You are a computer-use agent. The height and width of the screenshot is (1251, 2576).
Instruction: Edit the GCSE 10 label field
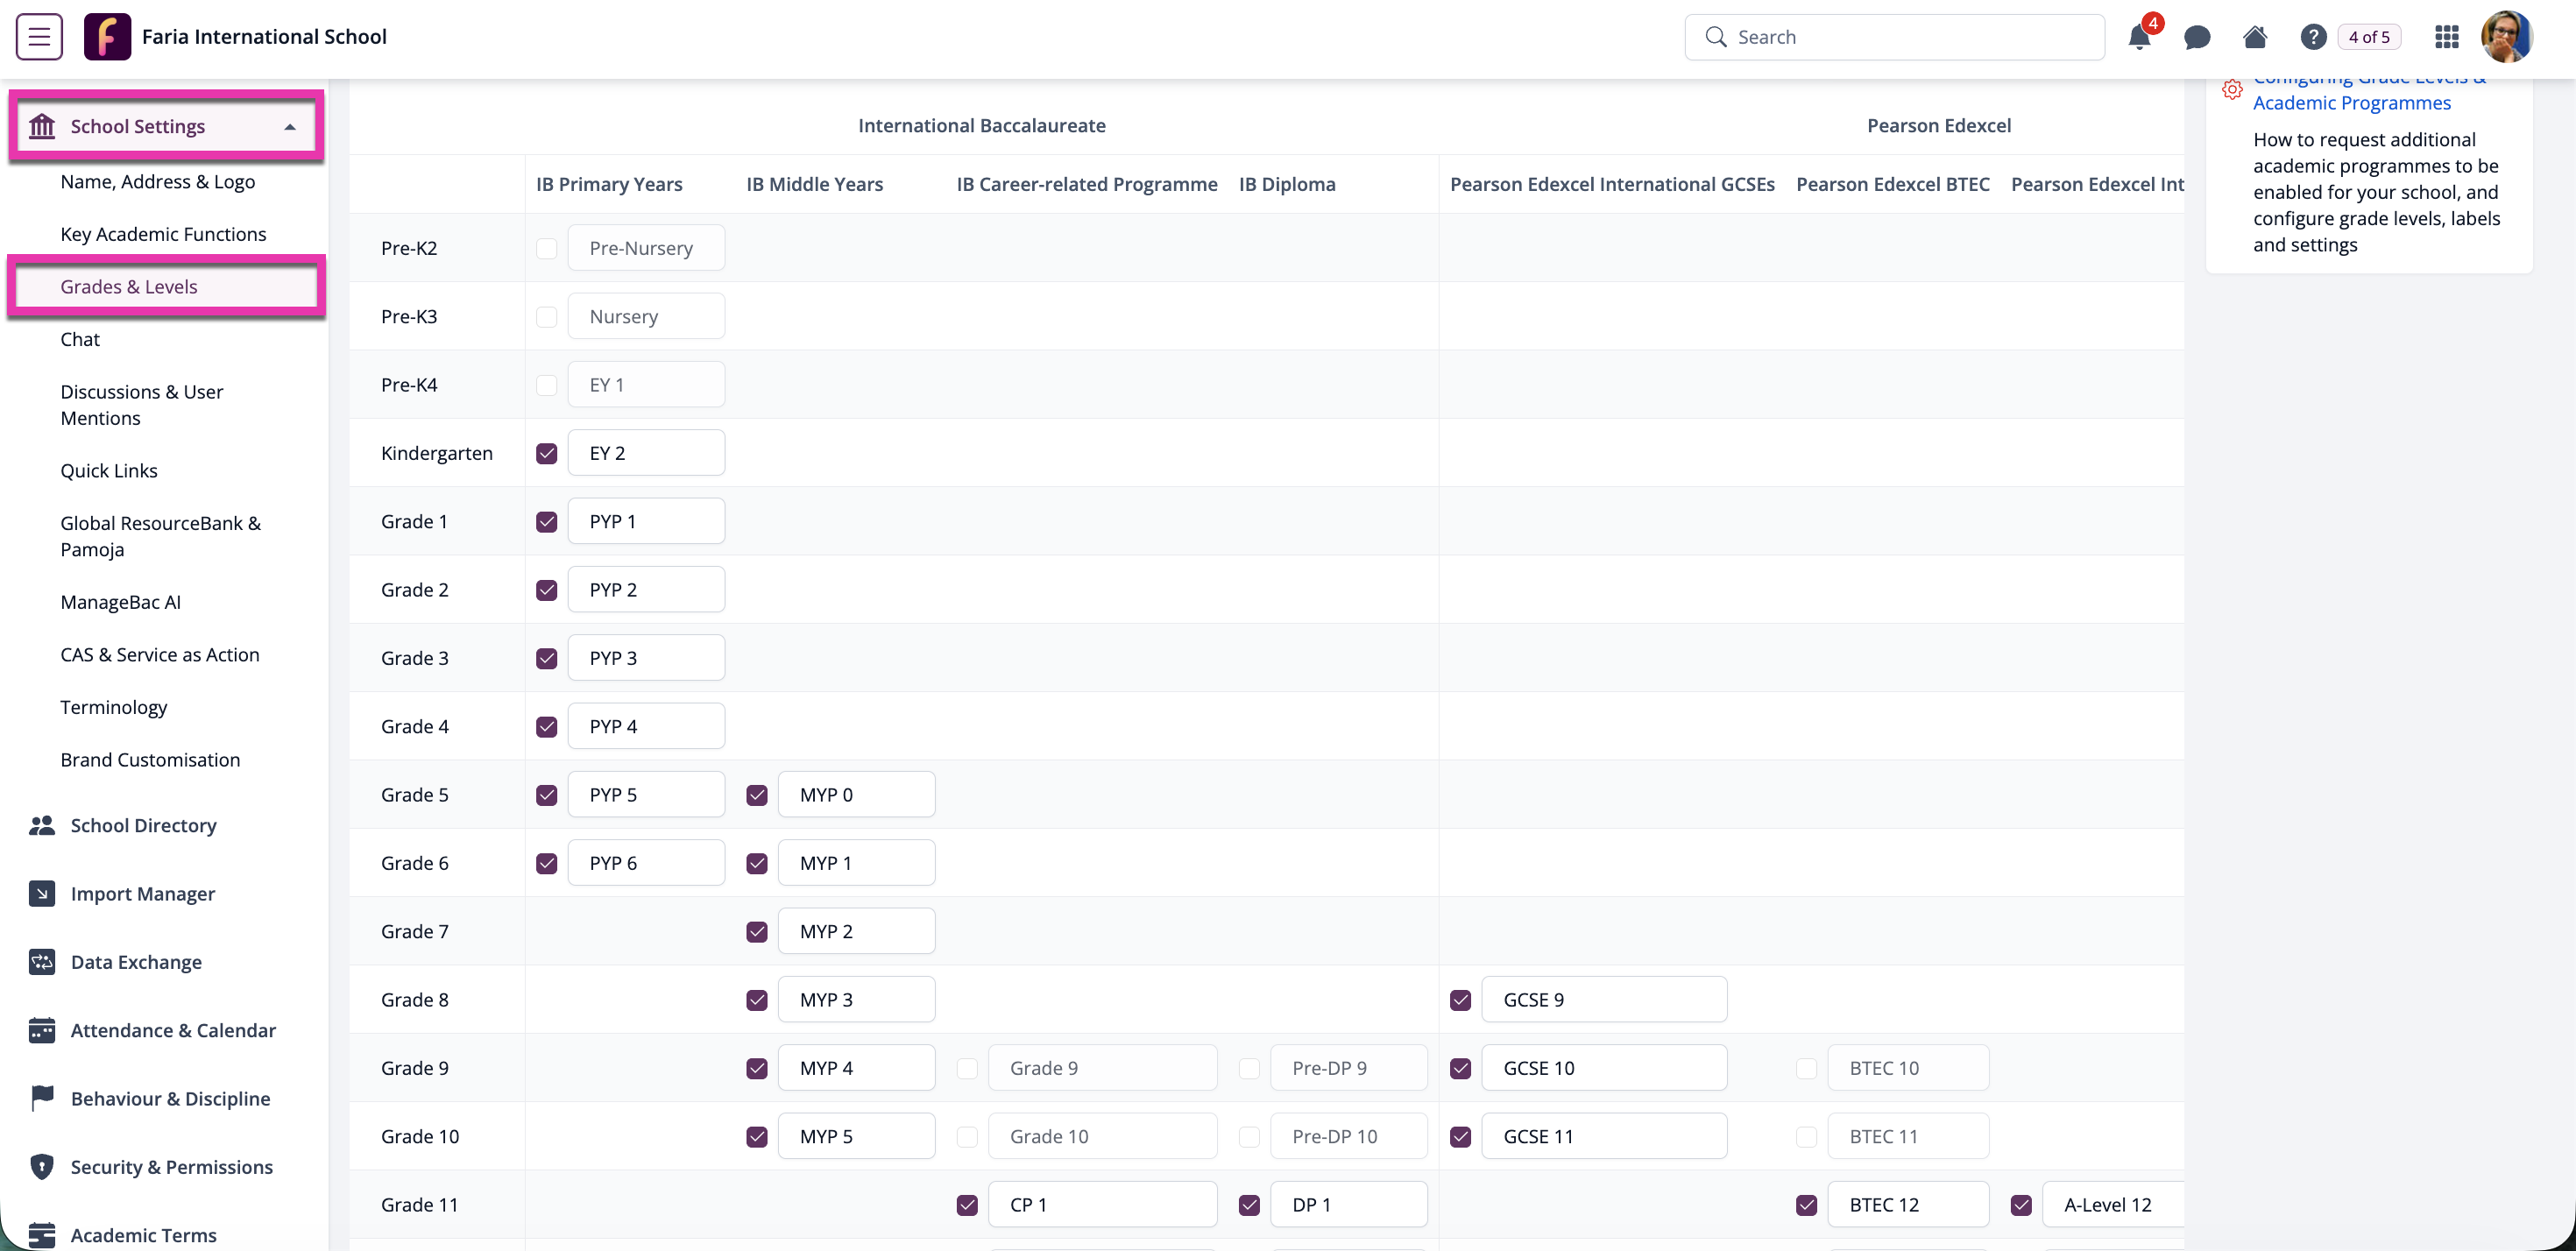(x=1604, y=1068)
